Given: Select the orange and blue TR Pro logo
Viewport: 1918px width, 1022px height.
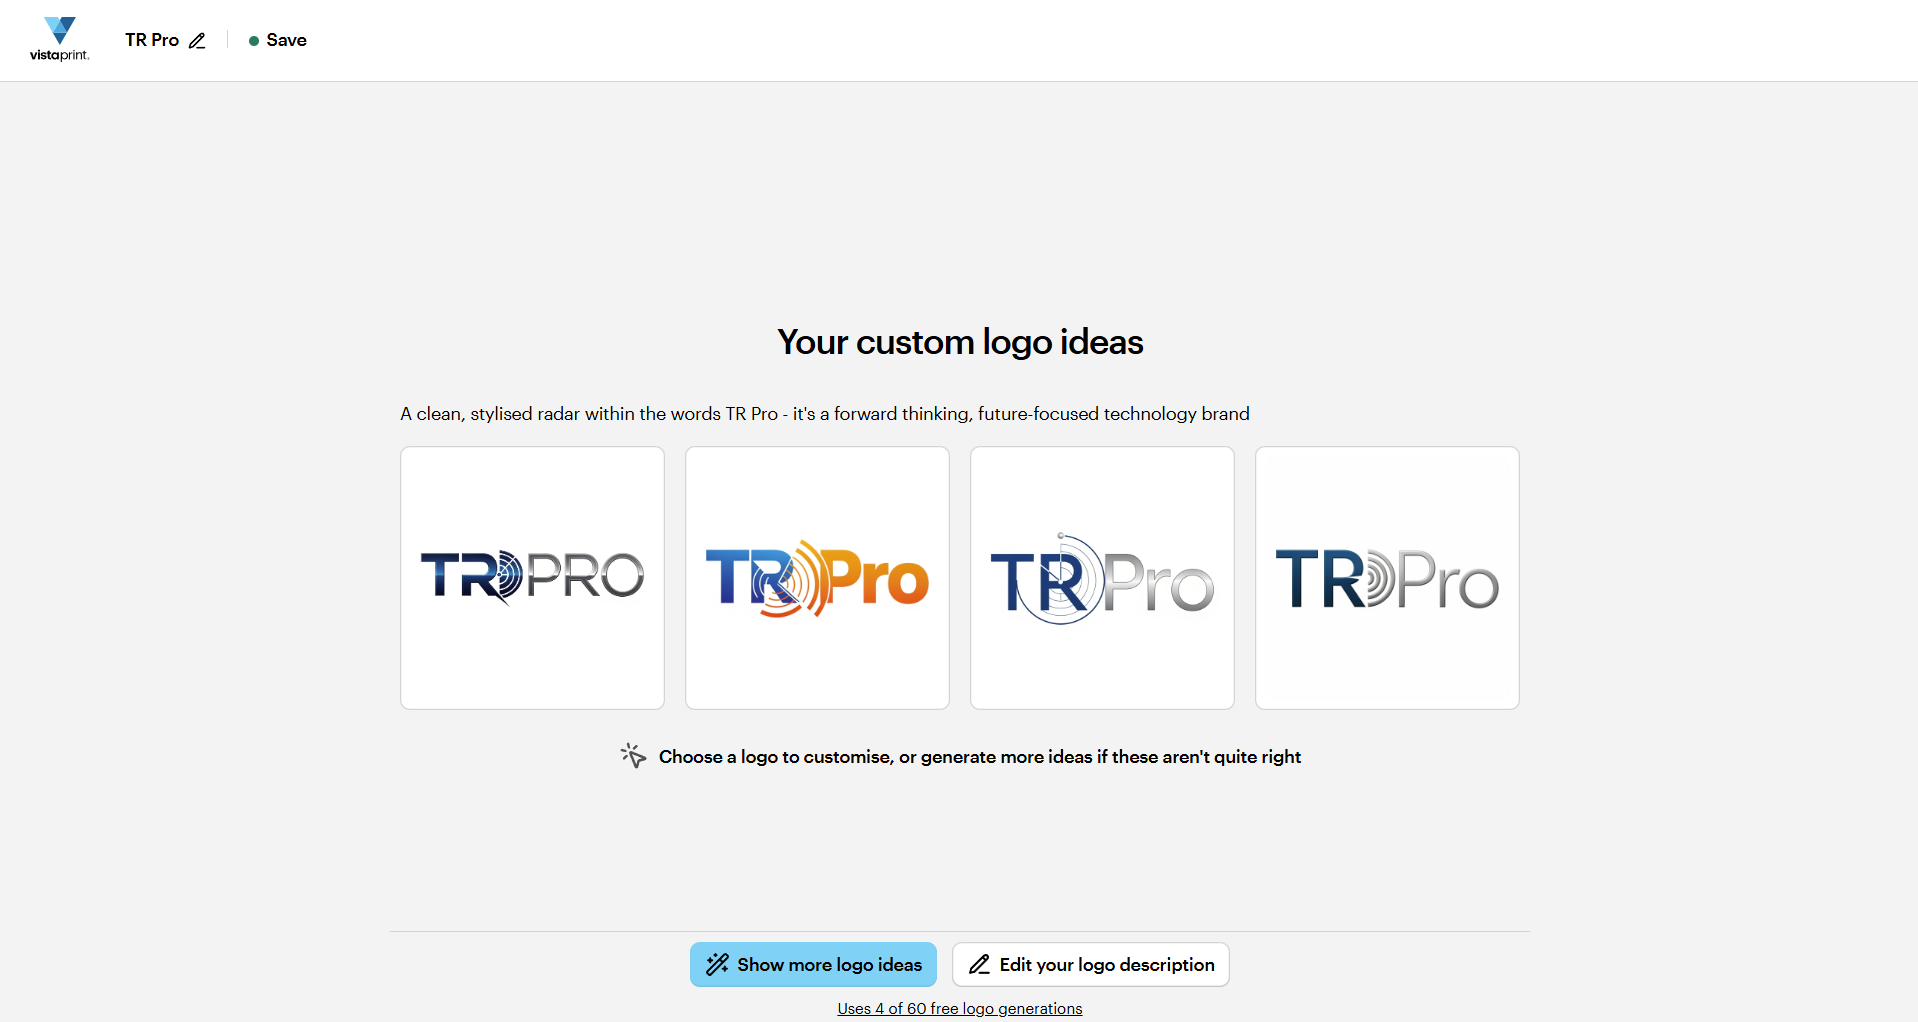Looking at the screenshot, I should pos(816,577).
